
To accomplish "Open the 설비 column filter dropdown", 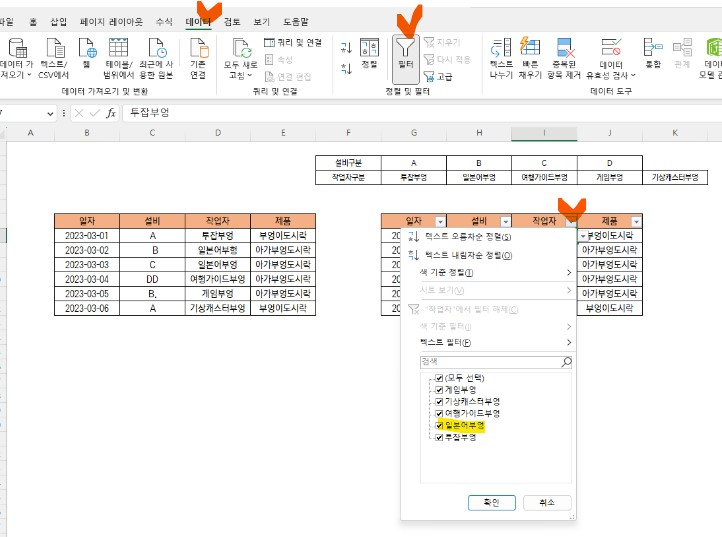I will (x=506, y=222).
